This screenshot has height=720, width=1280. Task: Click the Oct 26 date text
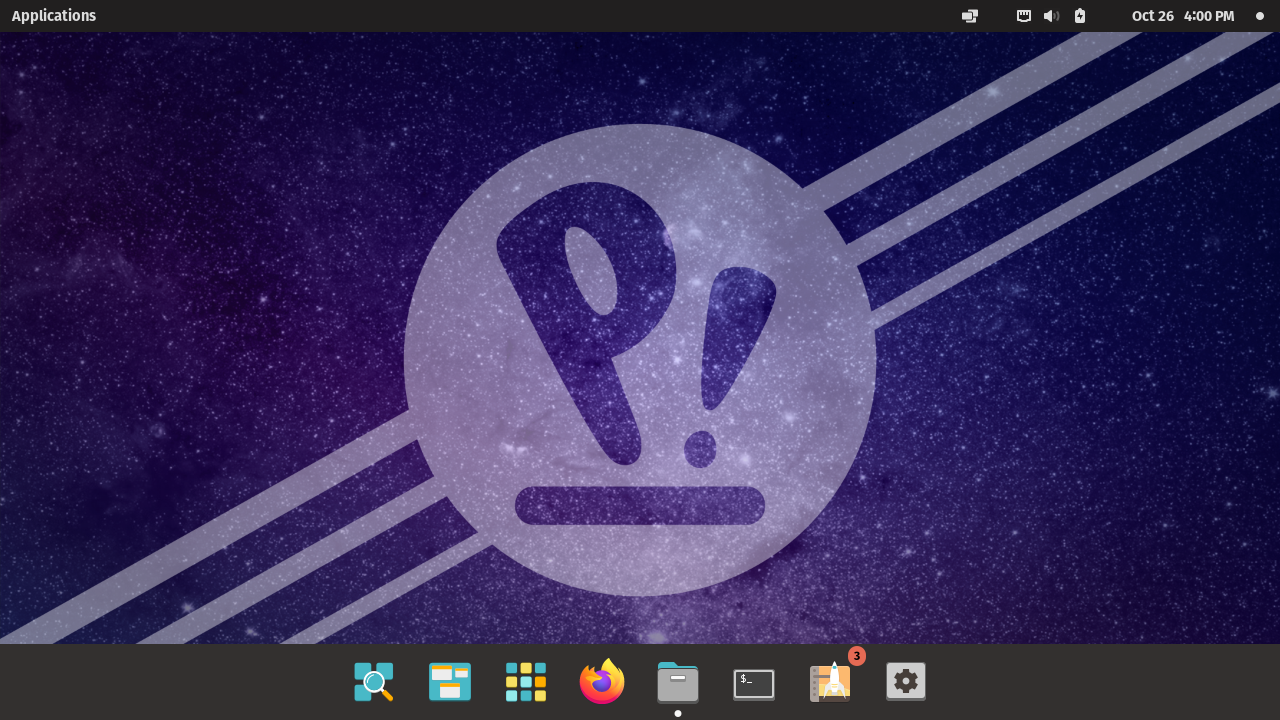tap(1152, 16)
